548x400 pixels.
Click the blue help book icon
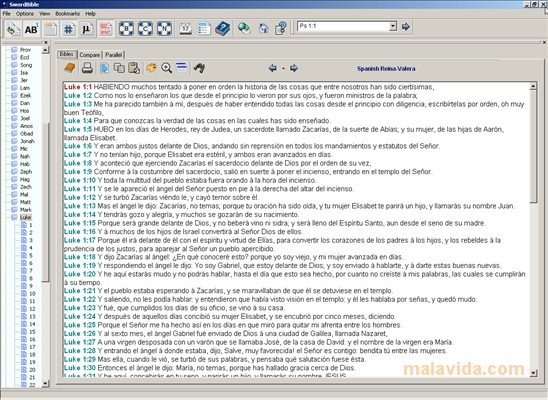click(x=223, y=29)
